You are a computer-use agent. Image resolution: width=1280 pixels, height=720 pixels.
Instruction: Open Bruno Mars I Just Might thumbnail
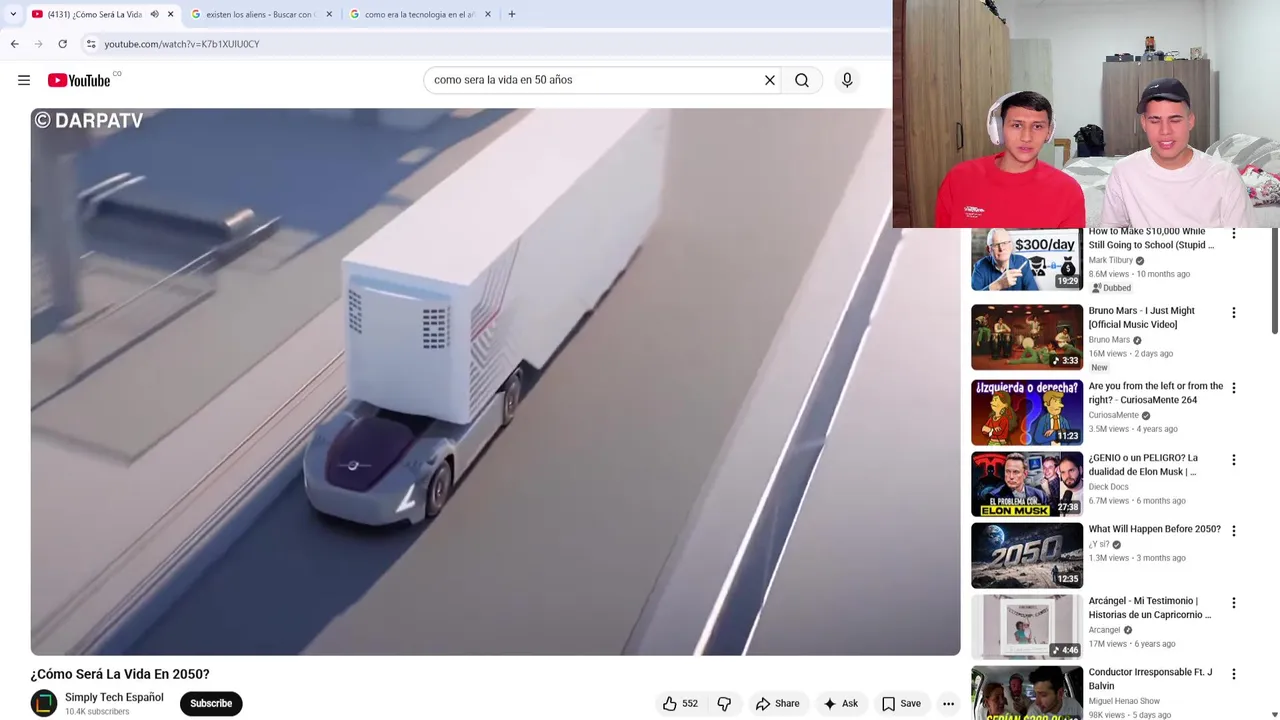[1027, 337]
